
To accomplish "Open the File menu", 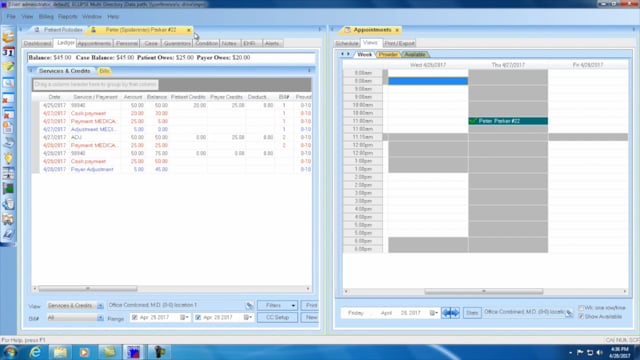I will (x=11, y=17).
